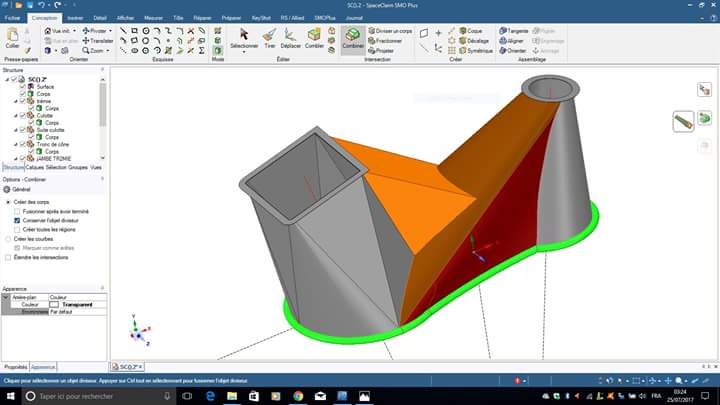Enable Fusionner après avoir terminé checkbox

coord(16,212)
